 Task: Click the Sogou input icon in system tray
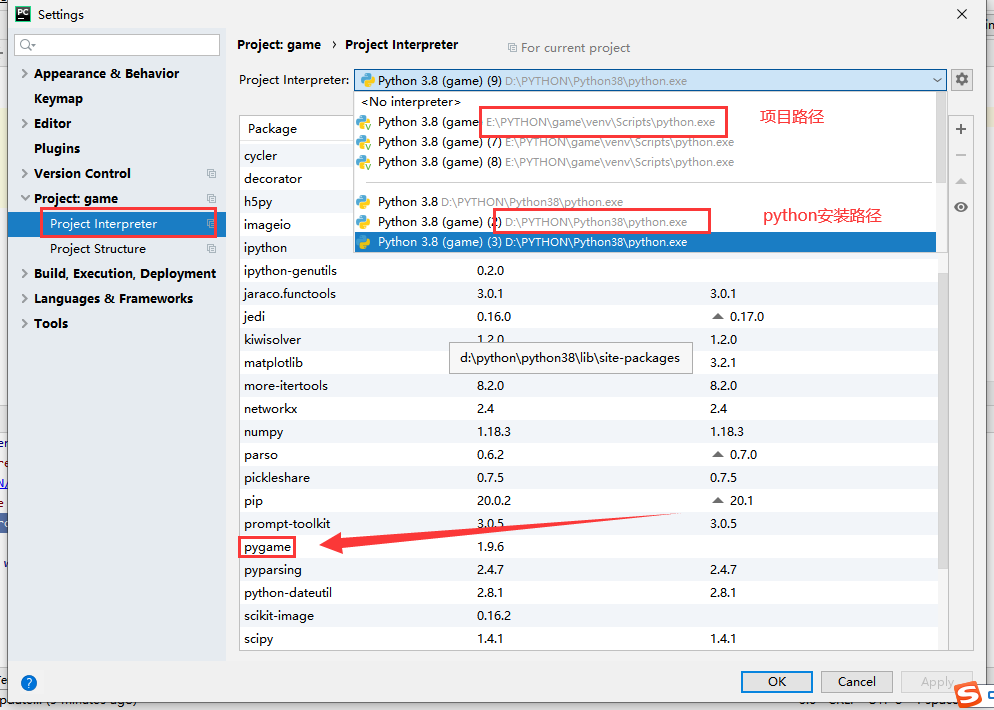pyautogui.click(x=968, y=694)
